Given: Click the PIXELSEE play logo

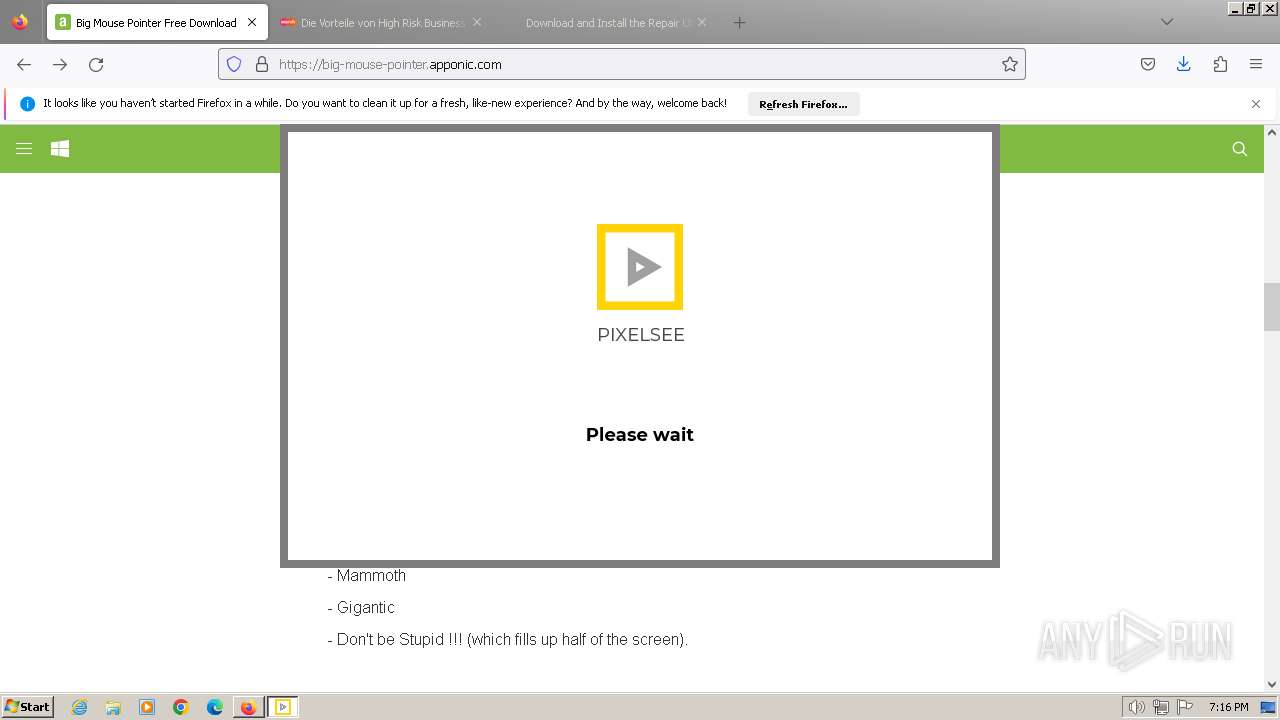Looking at the screenshot, I should [x=640, y=267].
